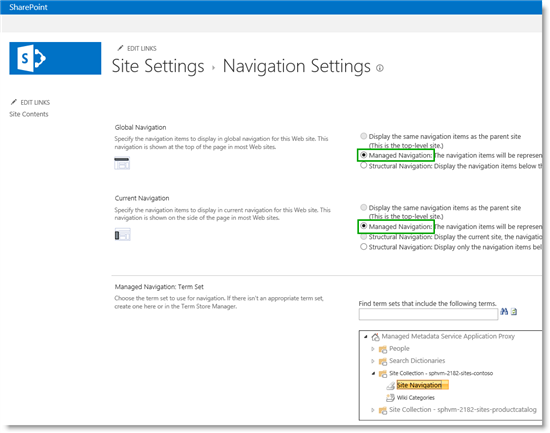Click the Current Navigation layout thumbnail icon

pos(122,234)
